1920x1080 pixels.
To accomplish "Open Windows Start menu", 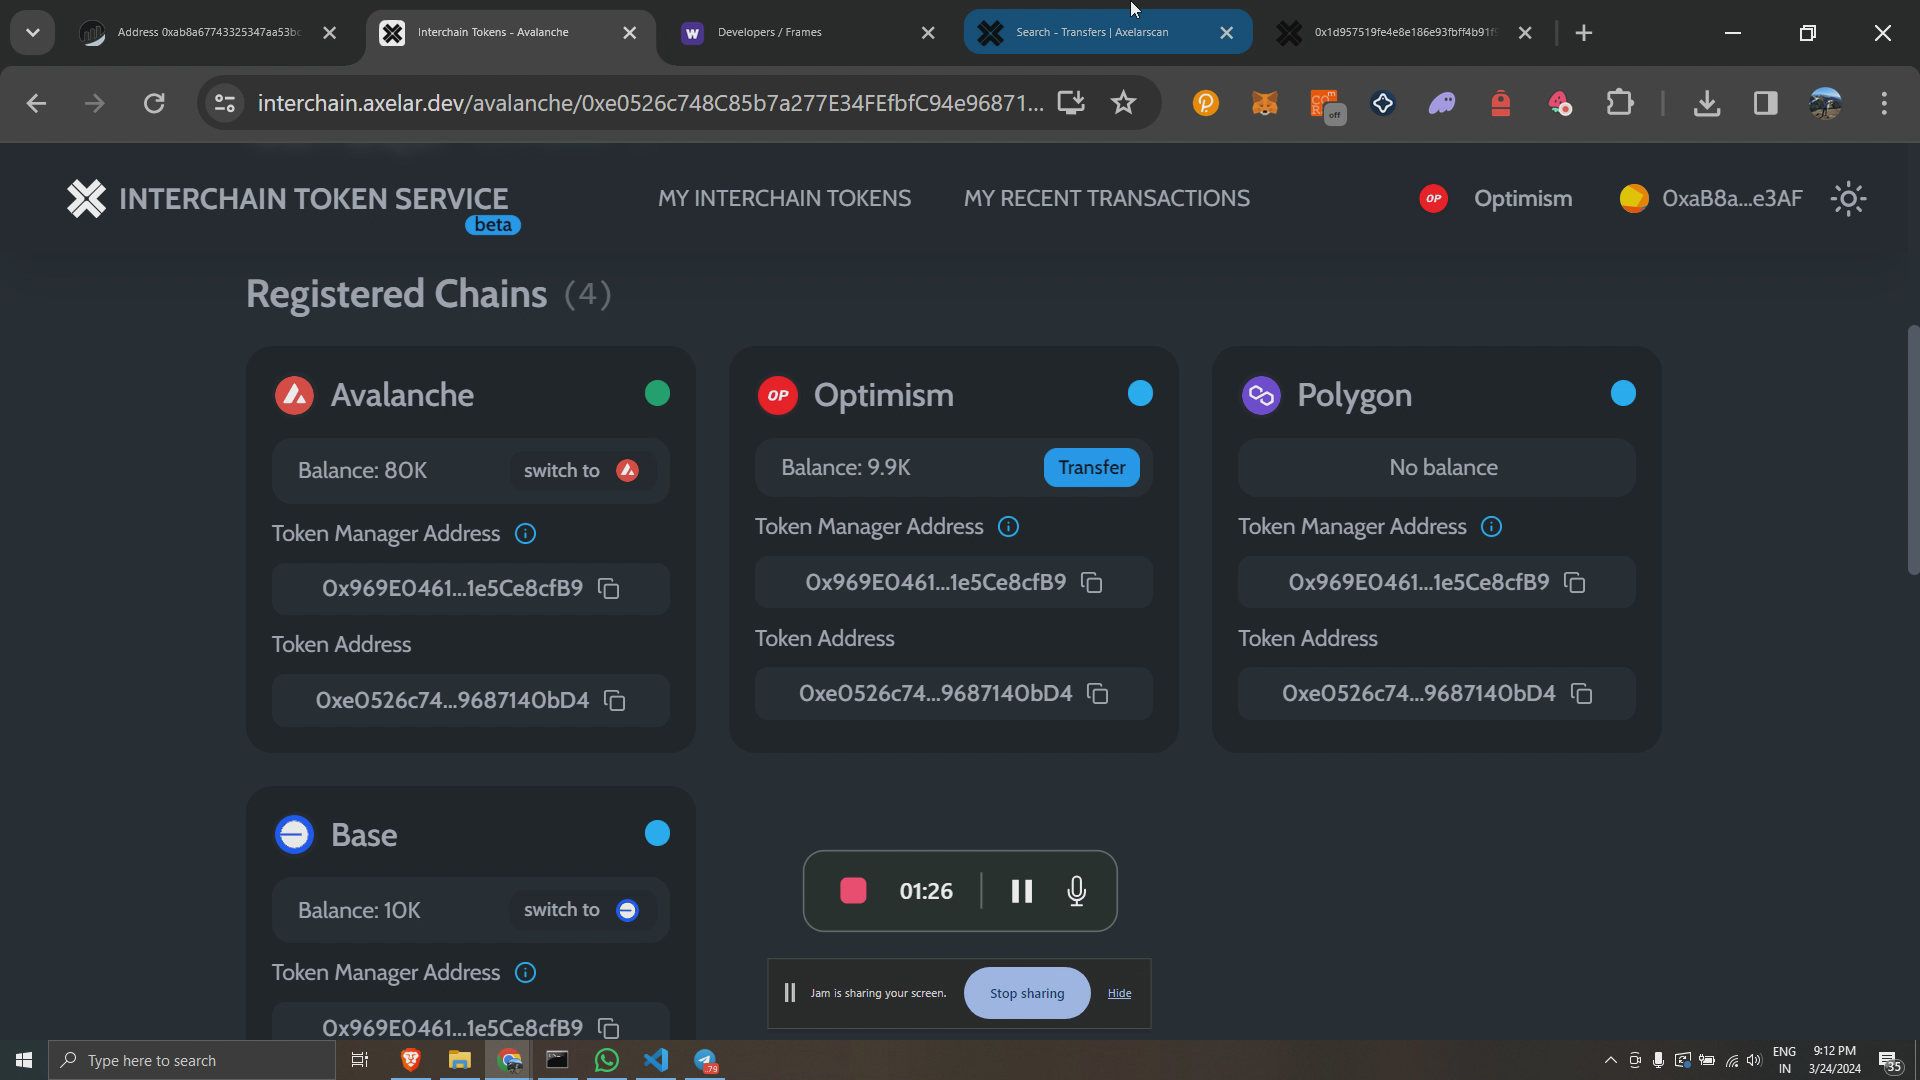I will pyautogui.click(x=24, y=1060).
